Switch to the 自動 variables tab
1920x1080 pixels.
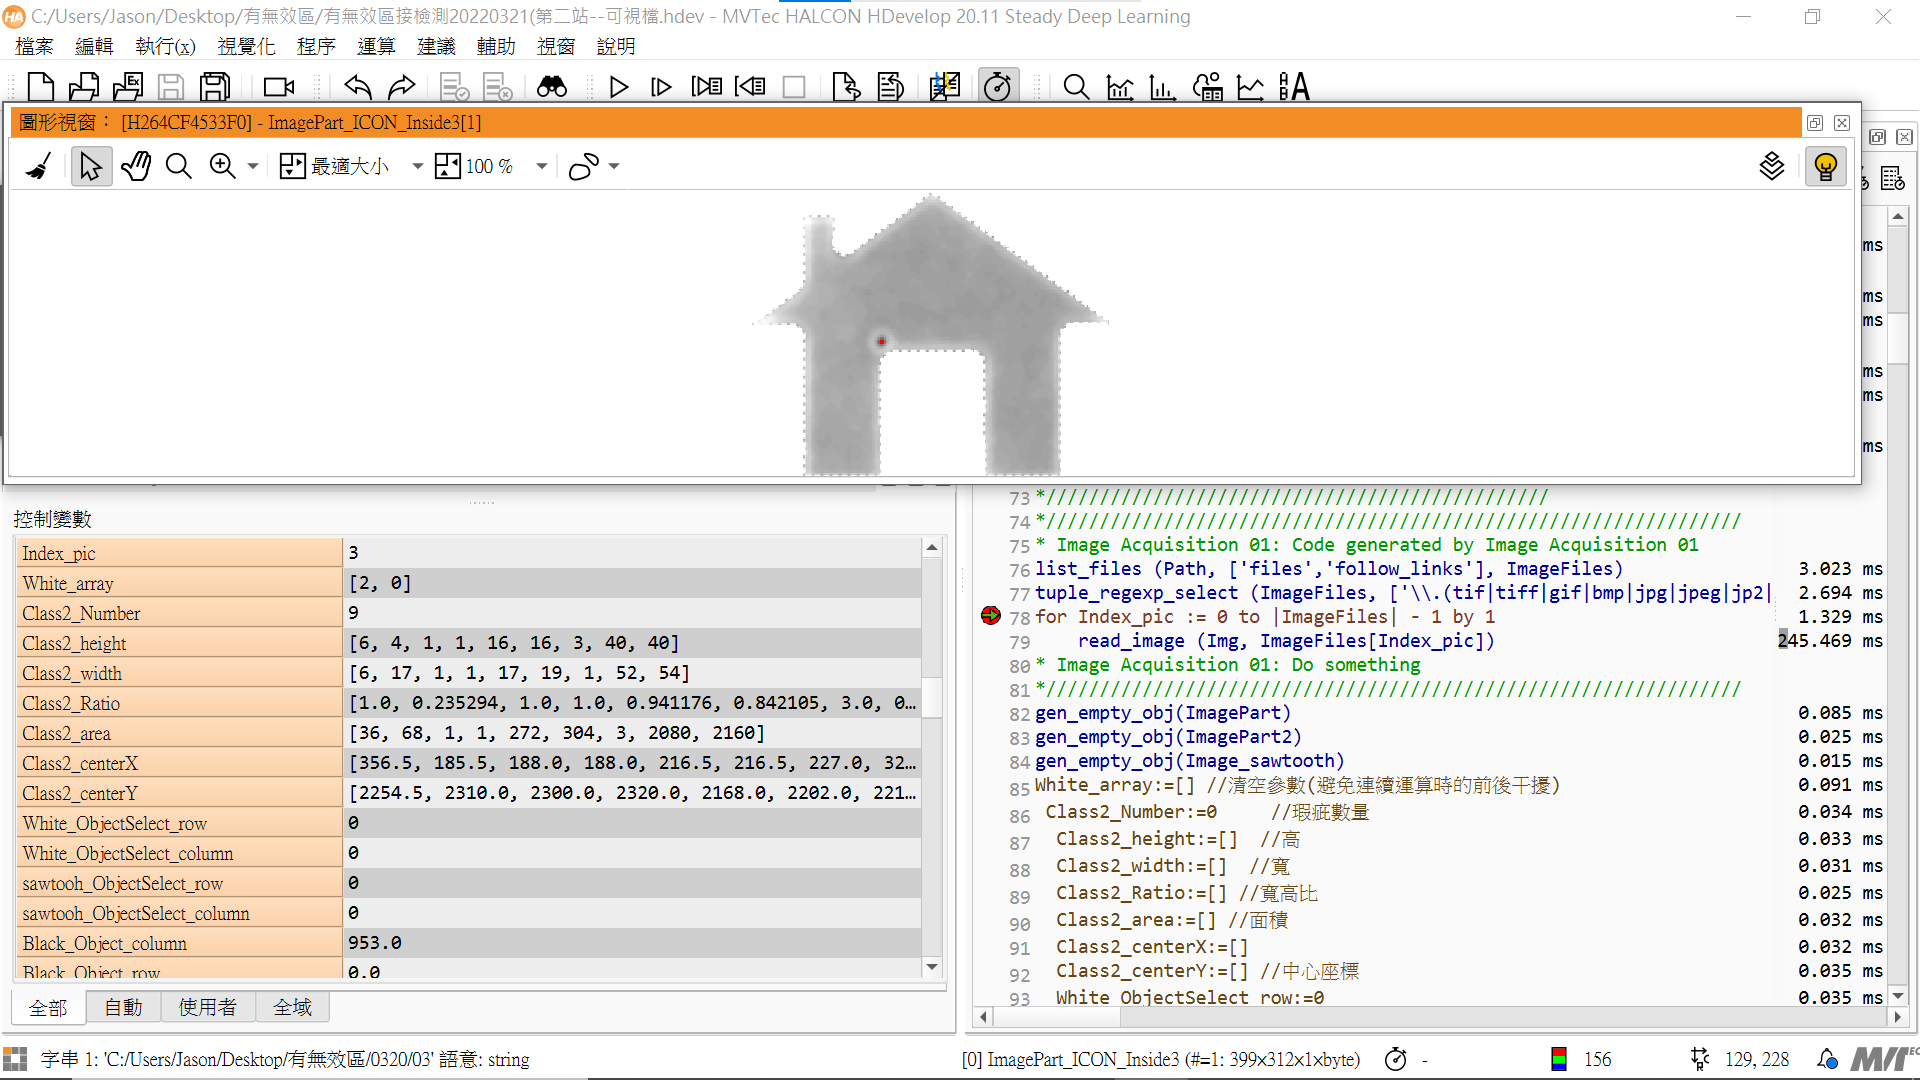(x=122, y=1007)
